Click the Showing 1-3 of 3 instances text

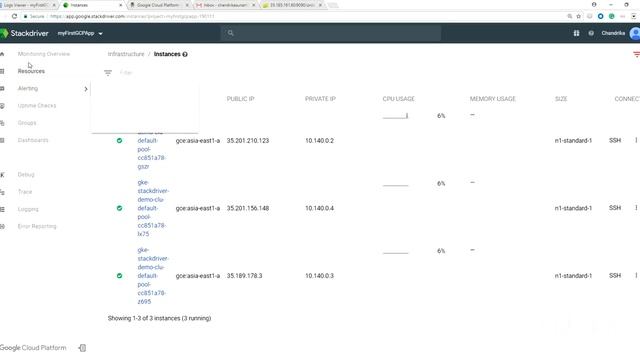pyautogui.click(x=159, y=318)
